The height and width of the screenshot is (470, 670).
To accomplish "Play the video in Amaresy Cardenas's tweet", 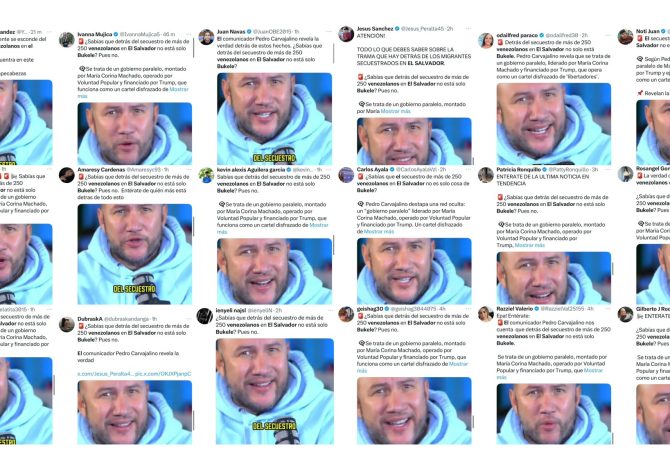I will pyautogui.click(x=135, y=254).
